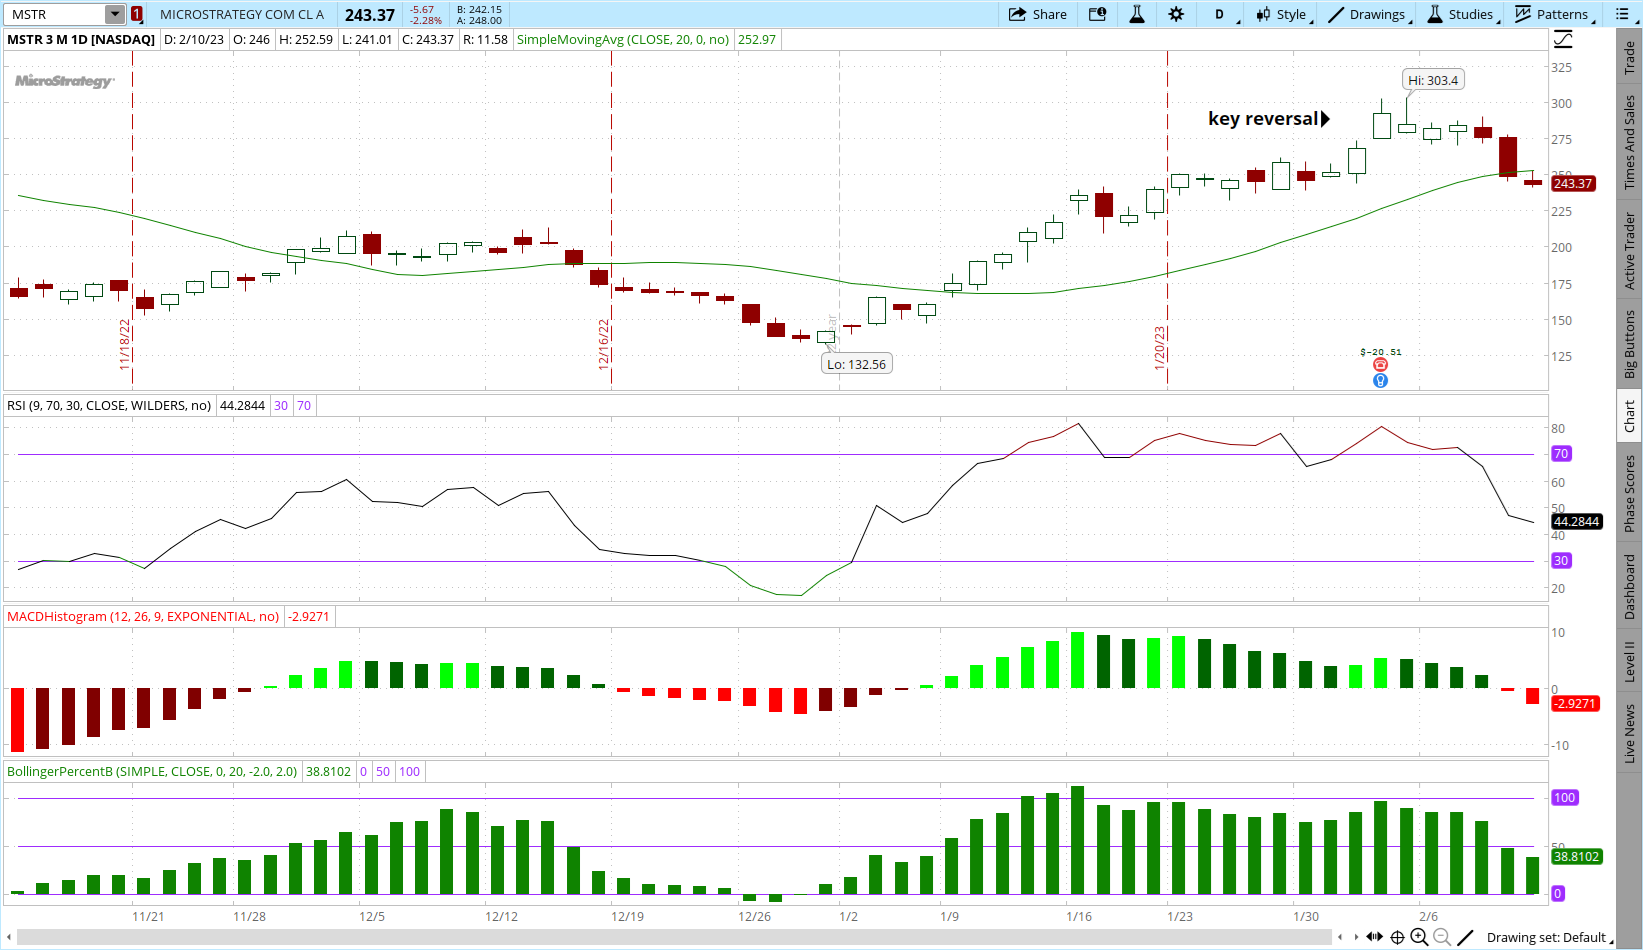Image resolution: width=1643 pixels, height=950 pixels.
Task: Switch to Level II tab
Action: (1630, 661)
